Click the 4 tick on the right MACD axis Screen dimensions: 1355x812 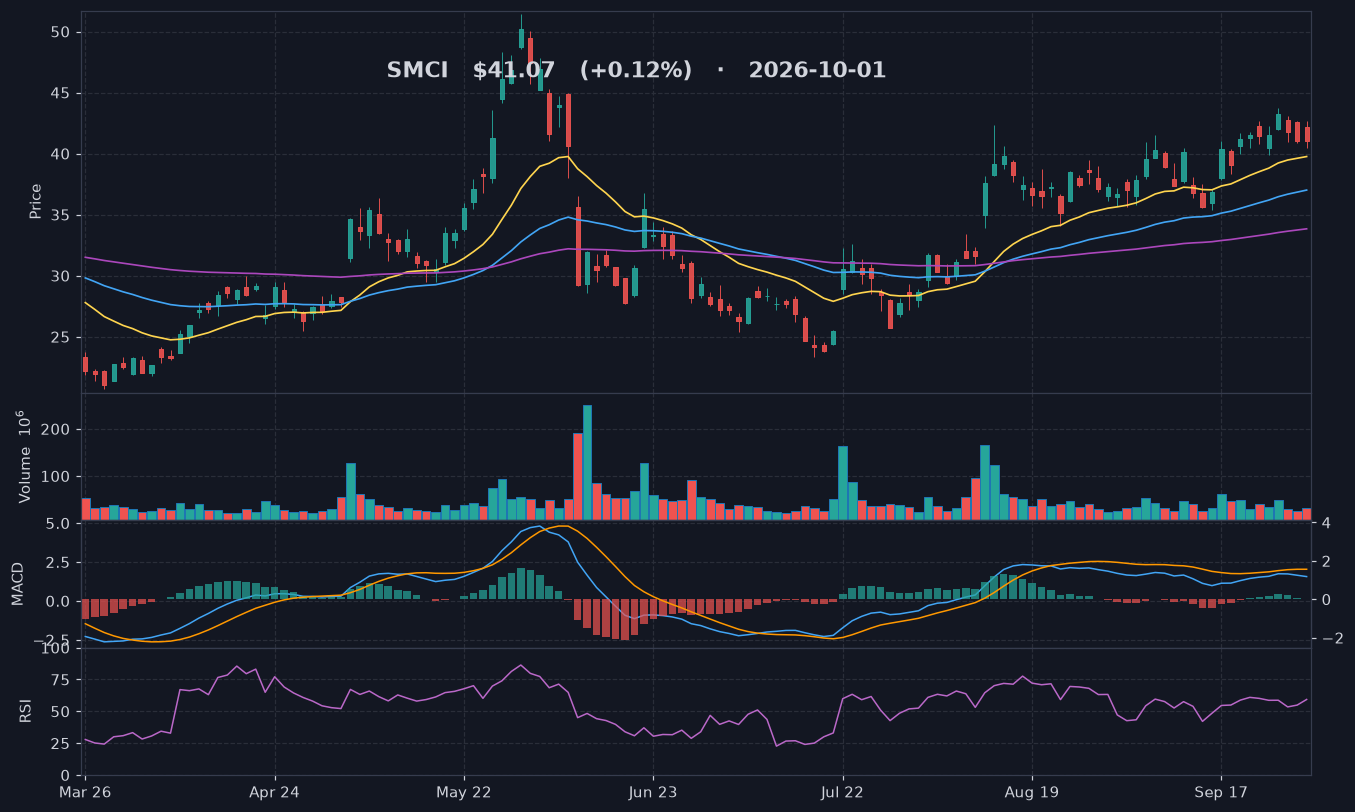(1326, 523)
